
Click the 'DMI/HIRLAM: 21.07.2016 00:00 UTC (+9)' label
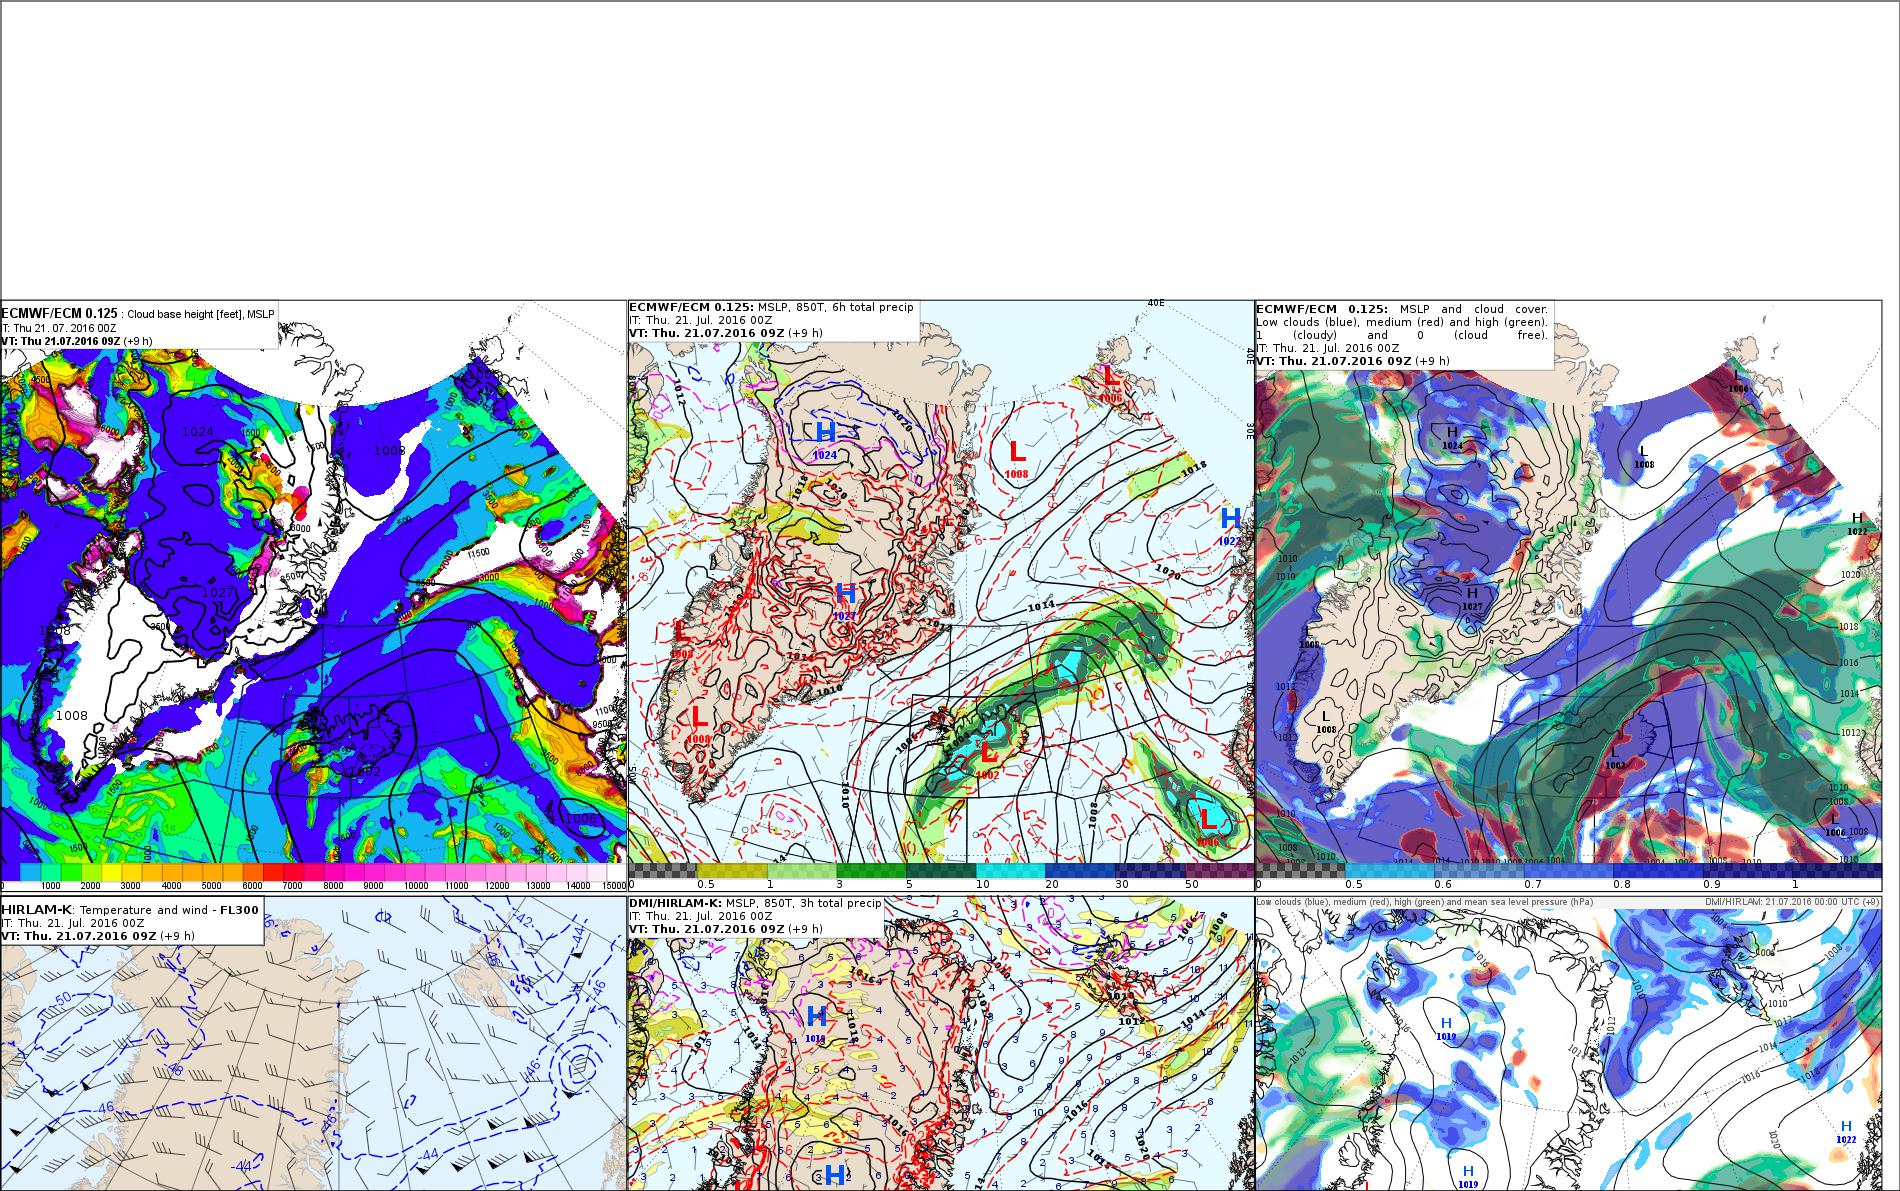pos(1792,902)
